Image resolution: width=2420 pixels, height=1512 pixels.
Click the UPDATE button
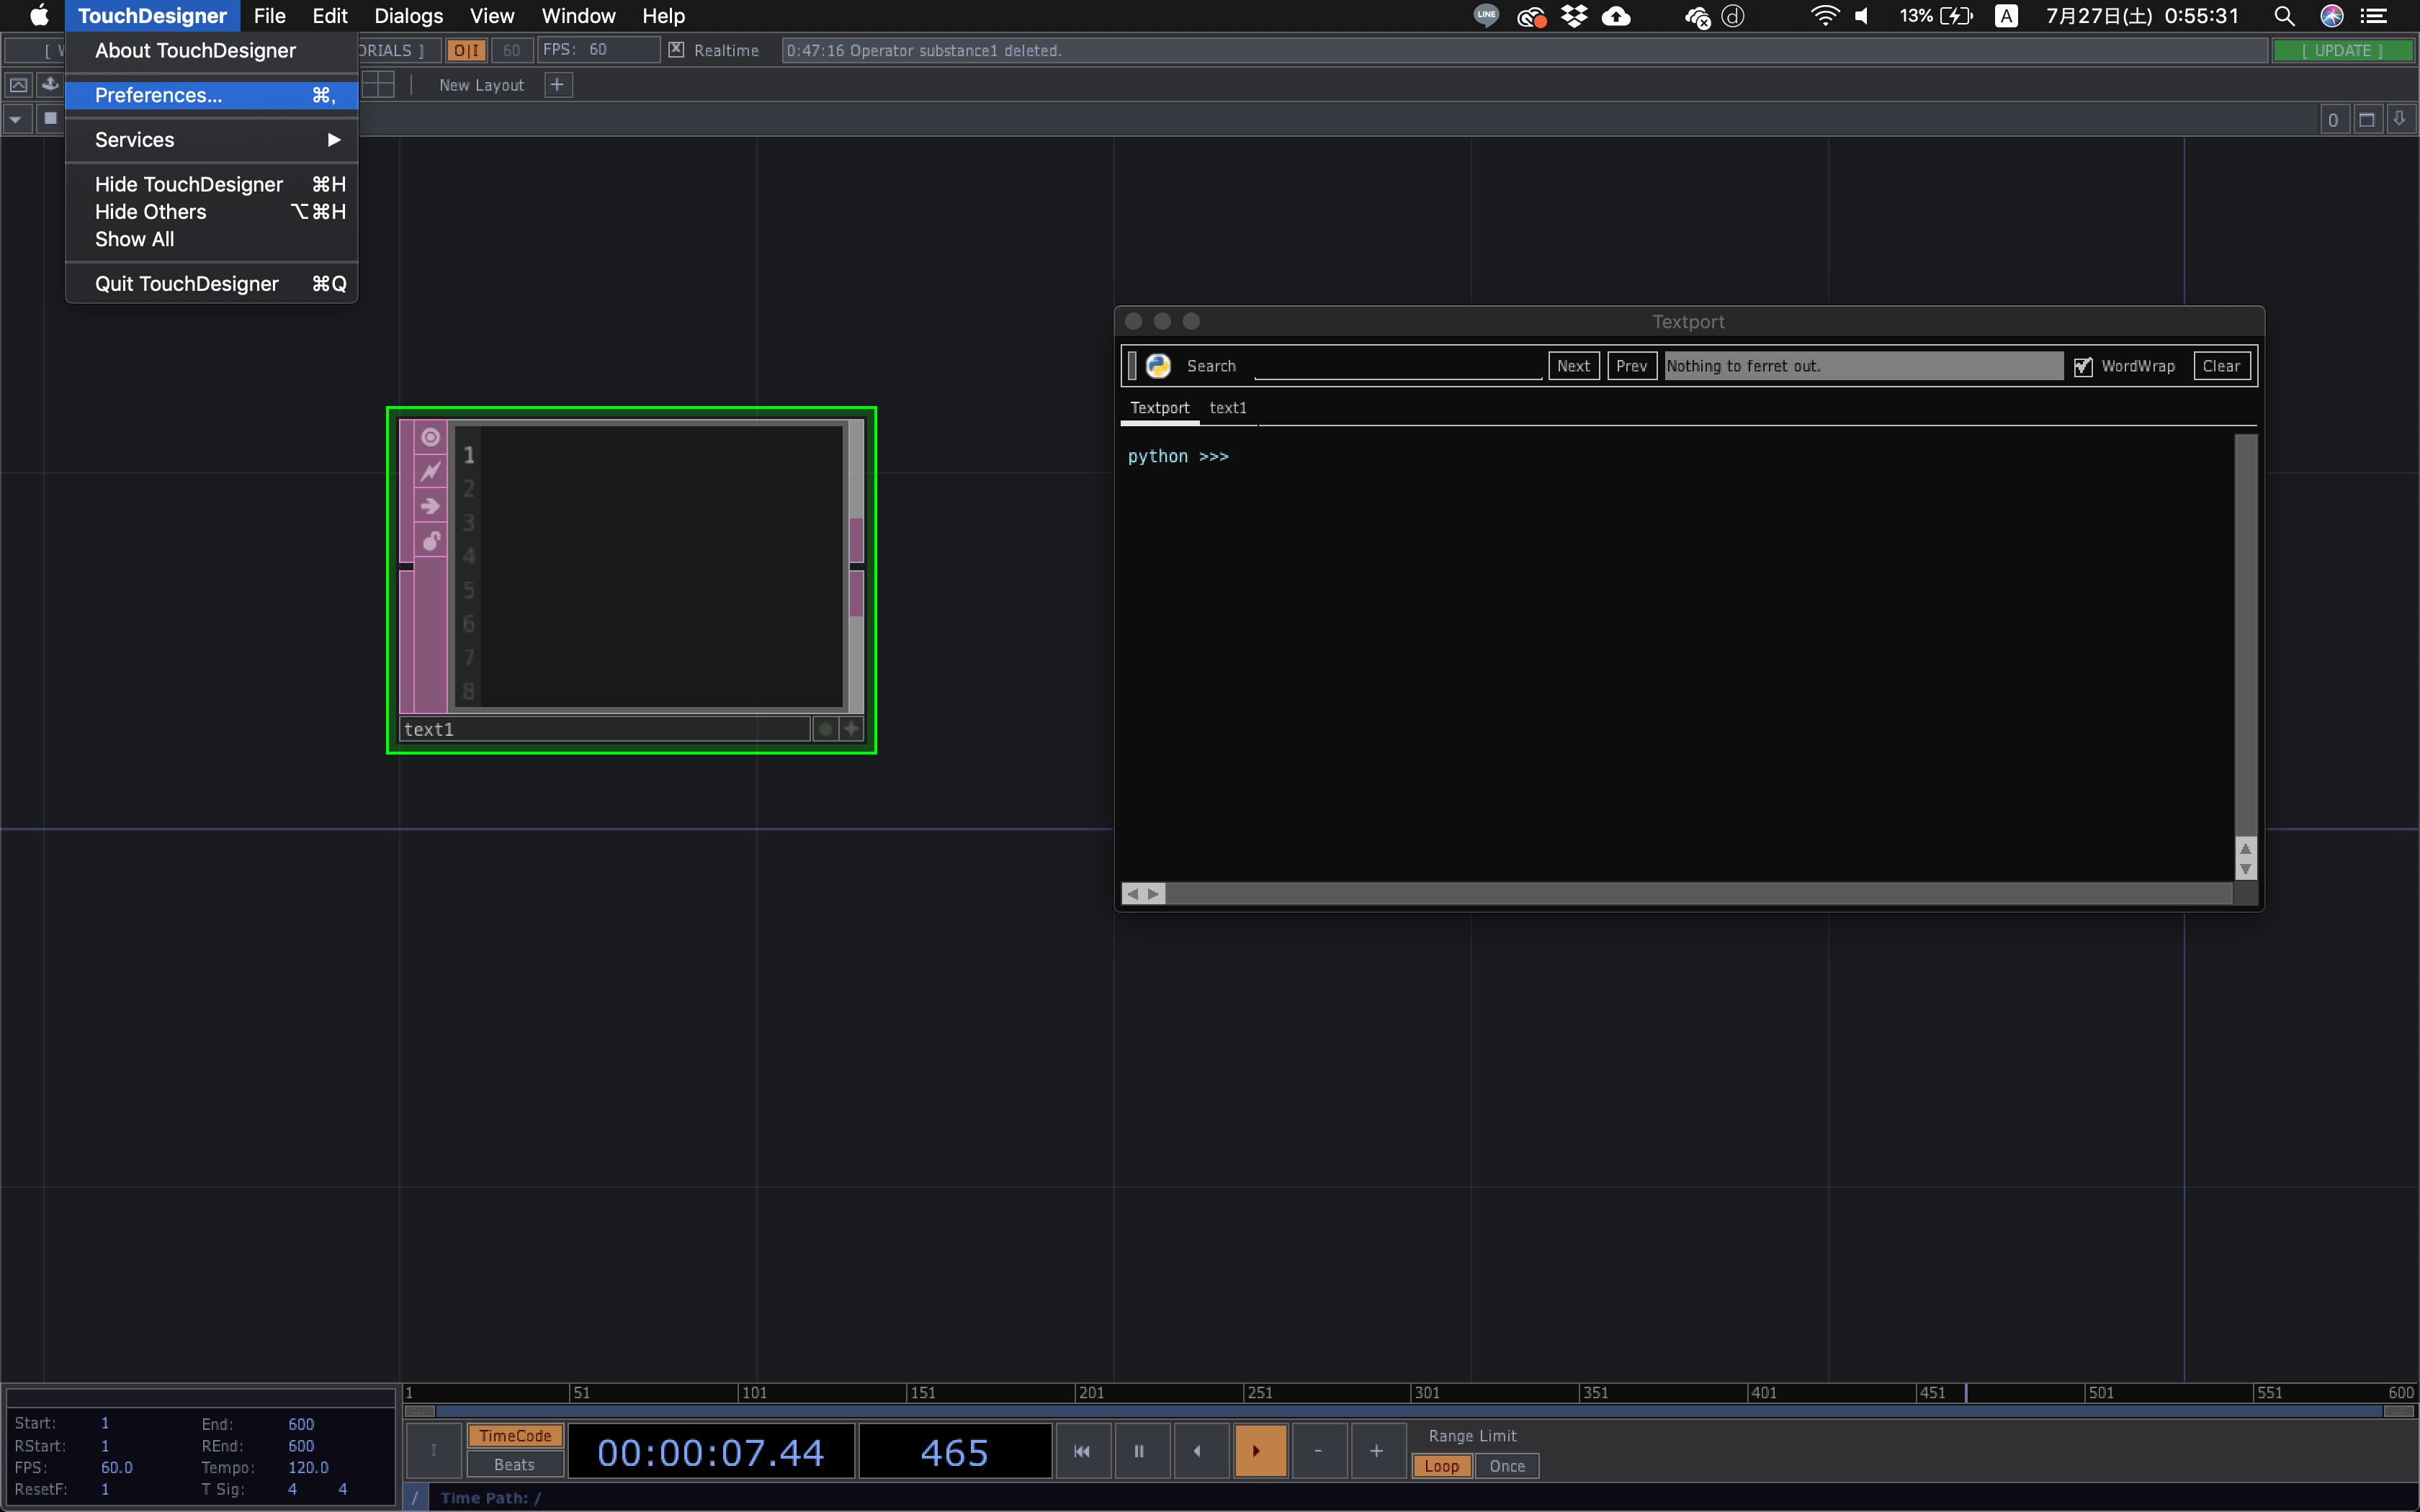point(2342,50)
